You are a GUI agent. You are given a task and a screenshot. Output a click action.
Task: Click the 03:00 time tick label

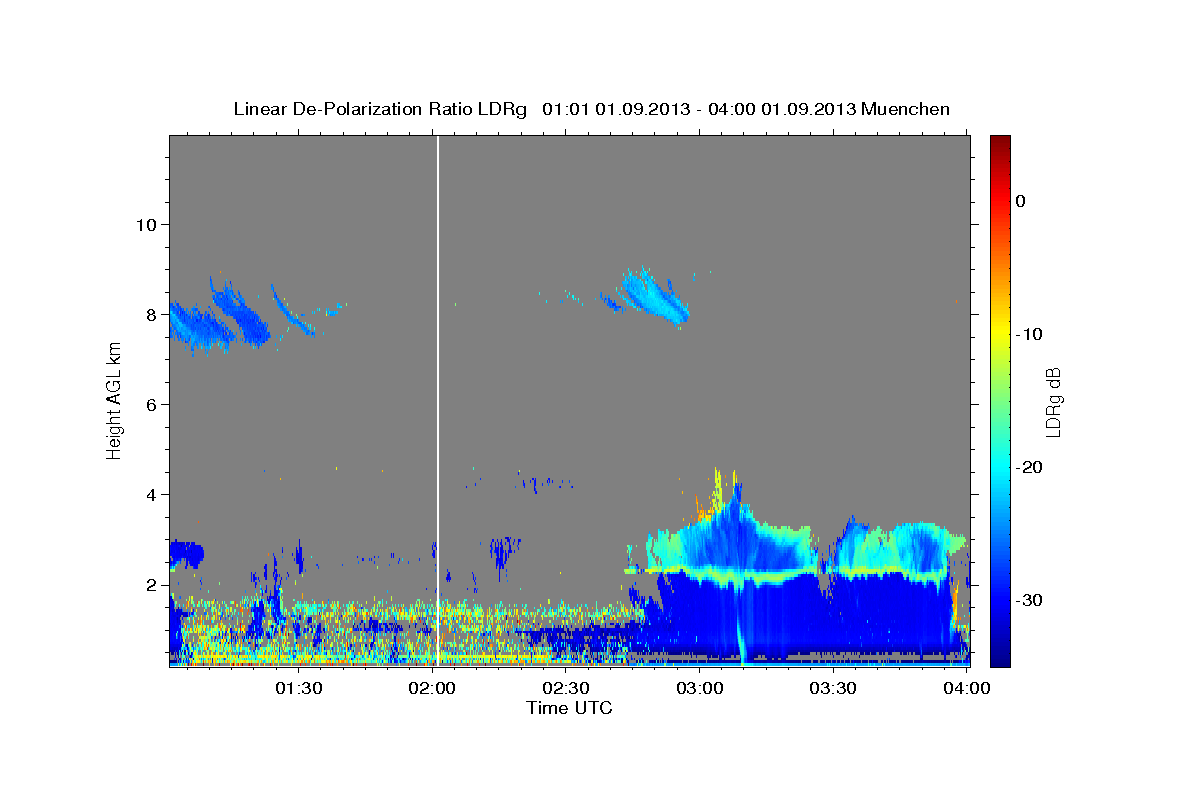[x=700, y=688]
